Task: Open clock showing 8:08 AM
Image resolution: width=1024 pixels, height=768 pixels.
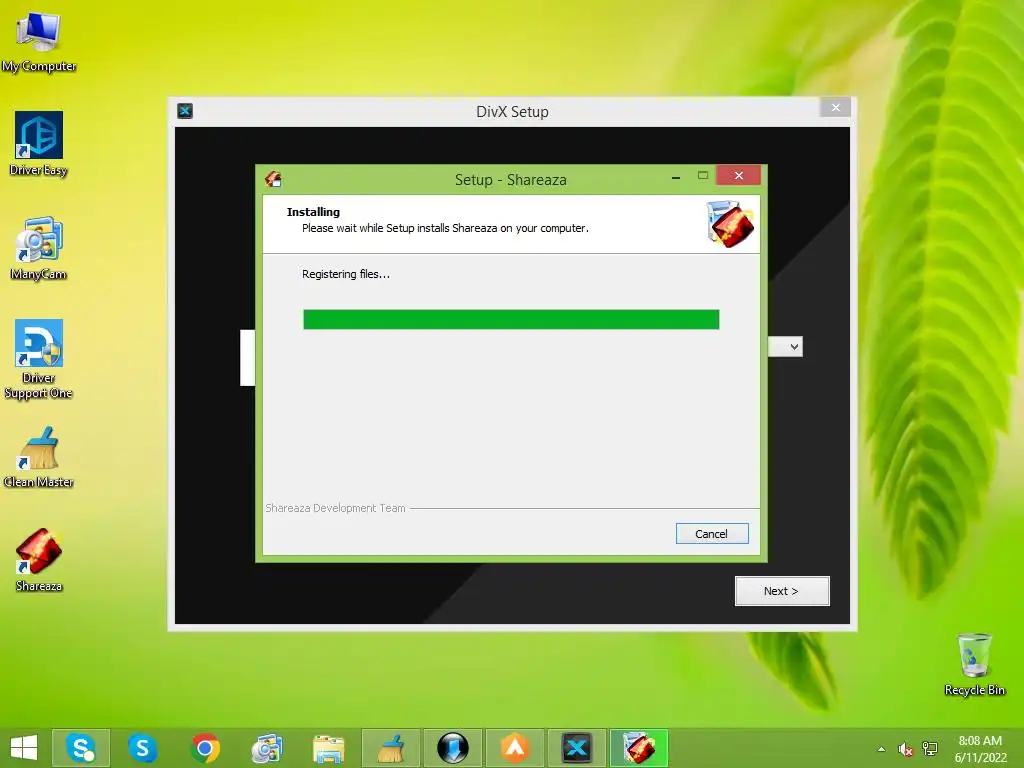Action: 980,749
